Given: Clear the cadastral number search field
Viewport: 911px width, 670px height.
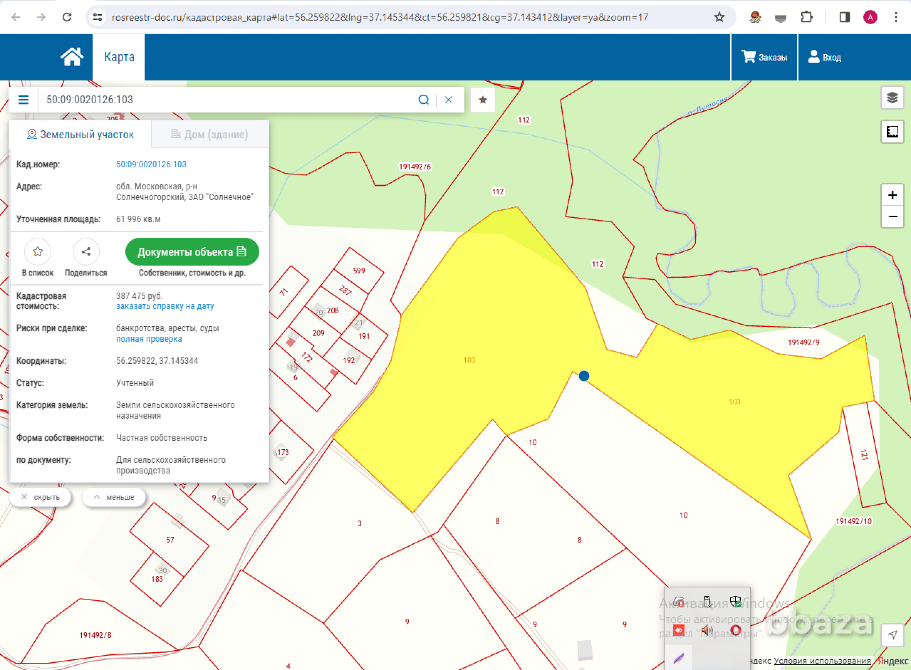Looking at the screenshot, I should coord(449,100).
